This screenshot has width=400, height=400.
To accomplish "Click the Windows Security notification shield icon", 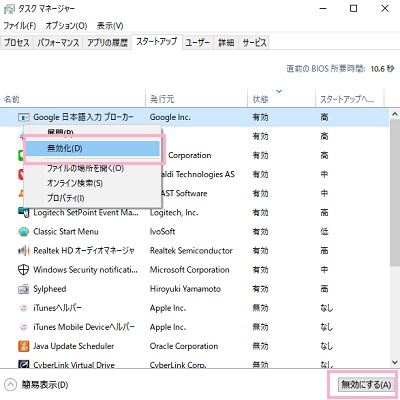I will click(23, 270).
